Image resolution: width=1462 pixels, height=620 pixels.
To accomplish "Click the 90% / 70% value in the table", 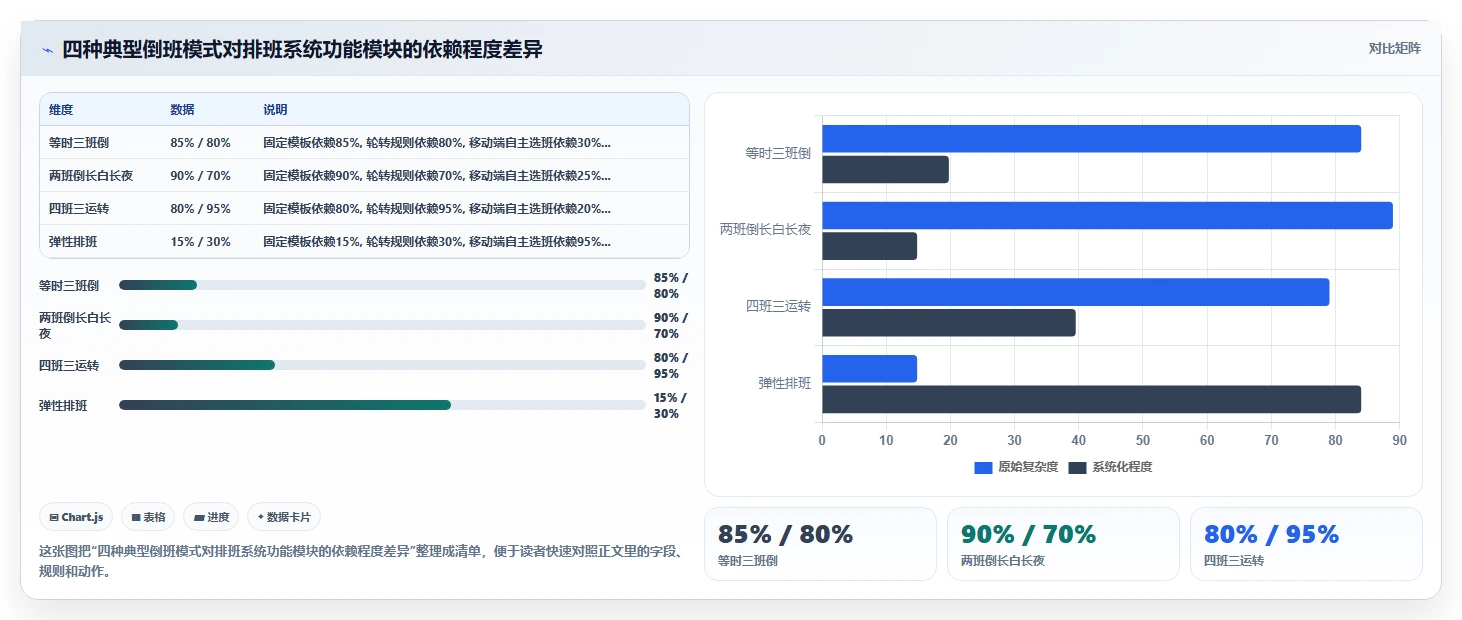I will (x=200, y=175).
